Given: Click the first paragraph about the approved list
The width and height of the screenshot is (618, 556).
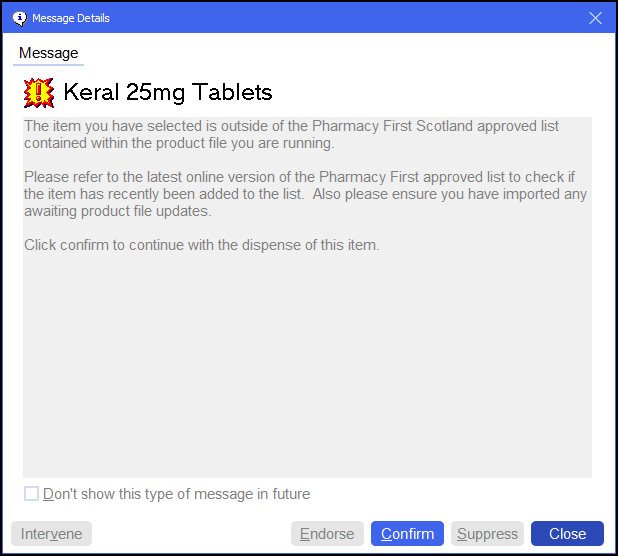Looking at the screenshot, I should (x=290, y=135).
